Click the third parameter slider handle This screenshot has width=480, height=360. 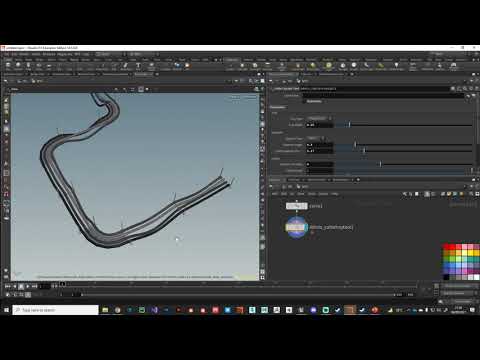click(364, 151)
